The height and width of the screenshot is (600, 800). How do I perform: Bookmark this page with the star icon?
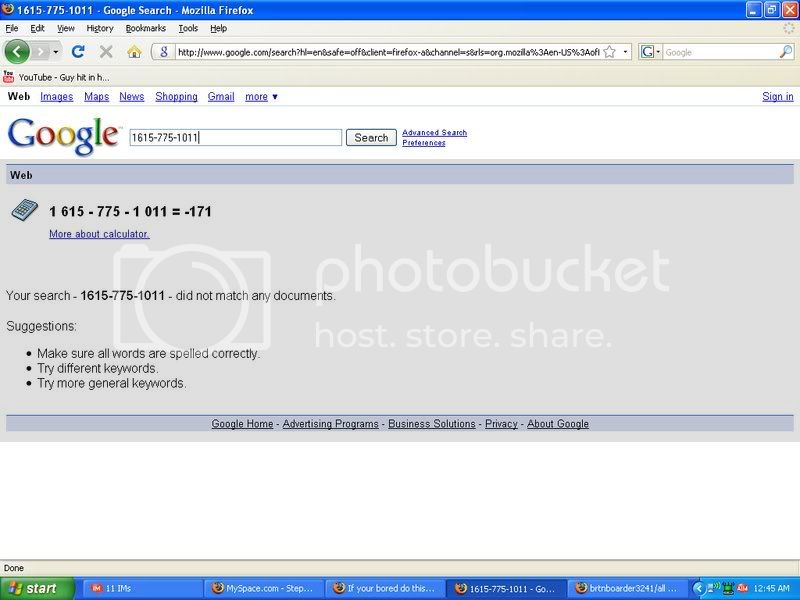tap(610, 52)
